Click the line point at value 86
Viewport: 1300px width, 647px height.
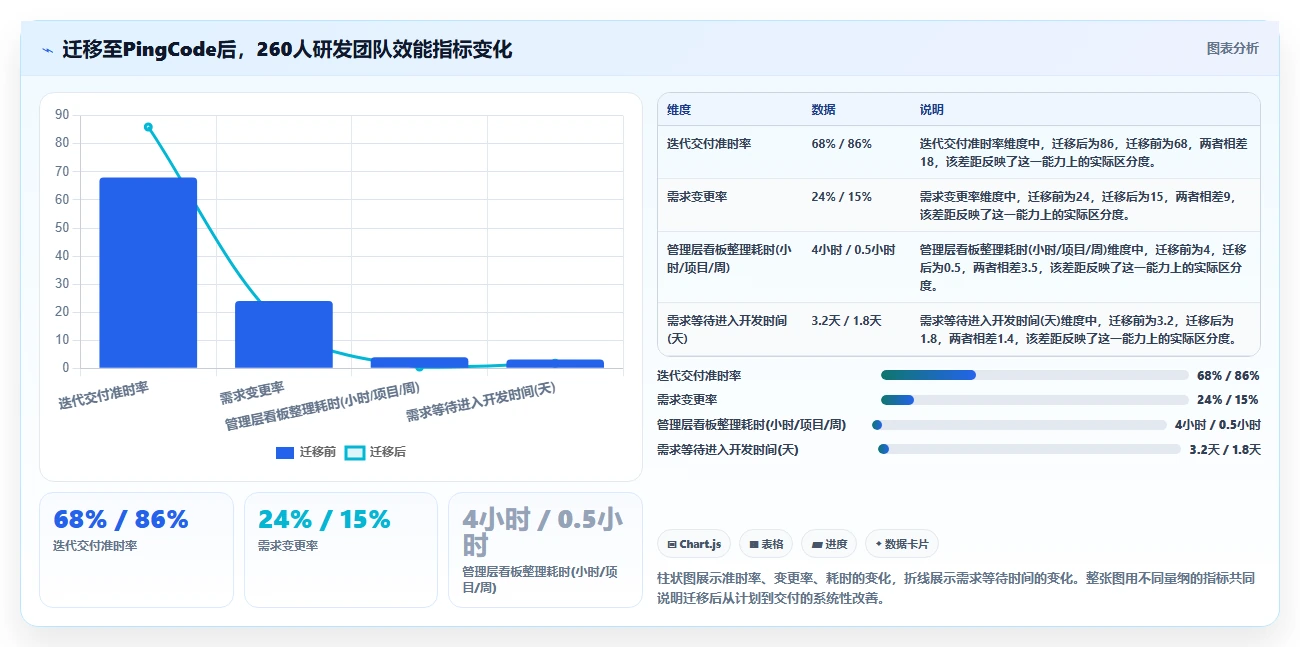tap(148, 127)
